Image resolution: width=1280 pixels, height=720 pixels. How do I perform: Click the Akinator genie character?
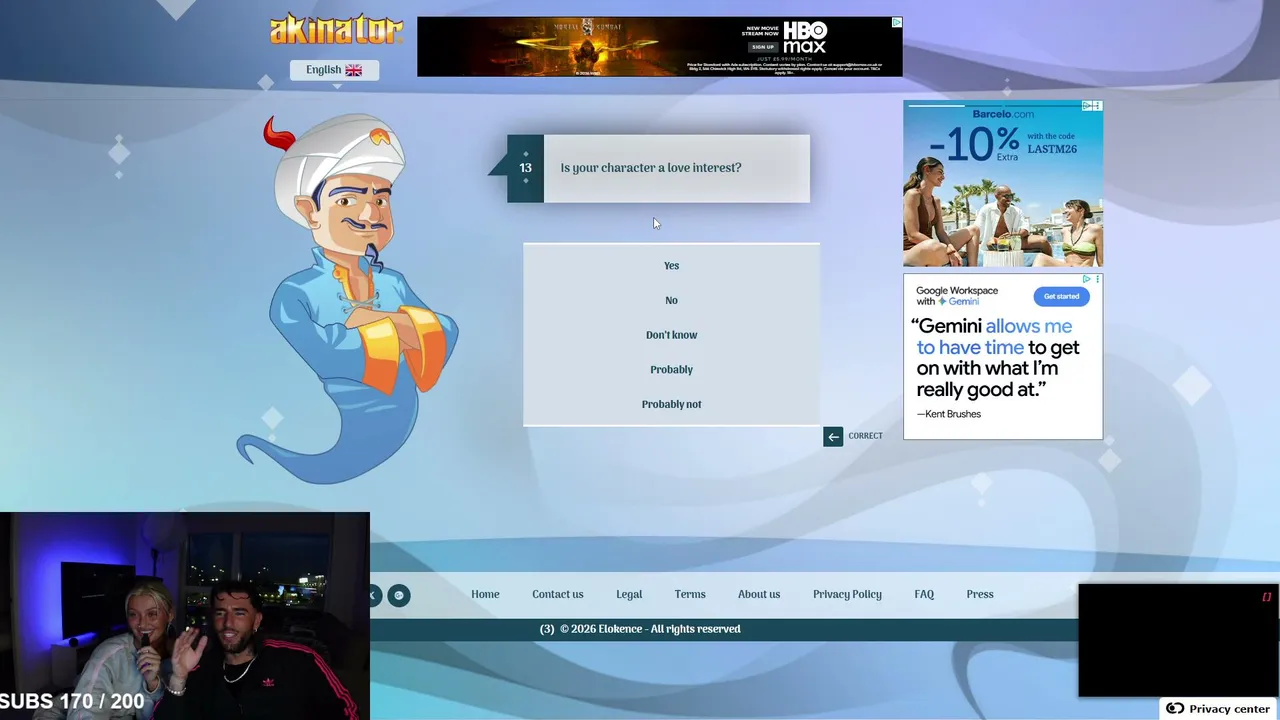pos(348,299)
